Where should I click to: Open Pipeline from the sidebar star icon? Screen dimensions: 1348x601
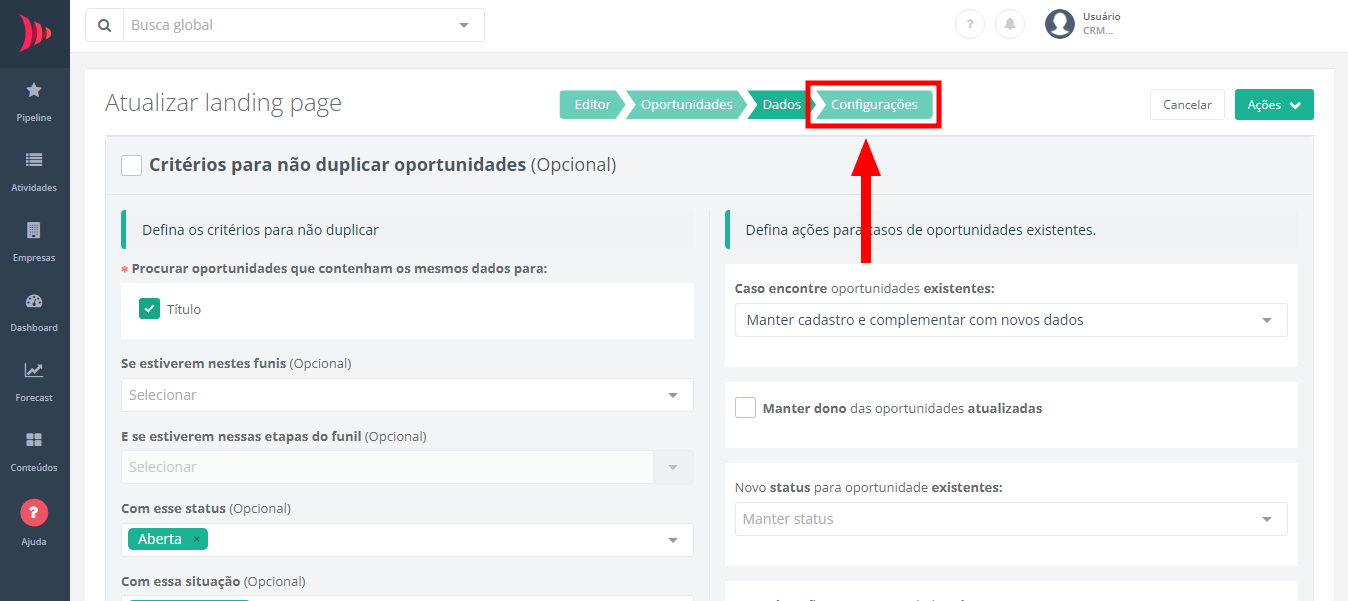34,91
